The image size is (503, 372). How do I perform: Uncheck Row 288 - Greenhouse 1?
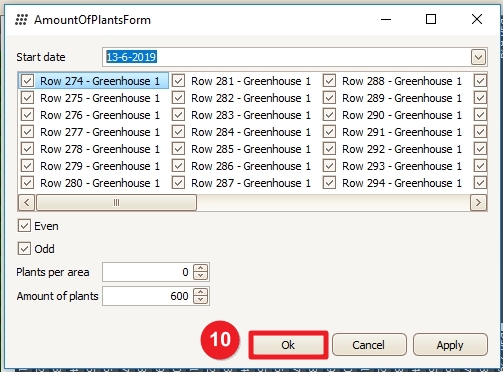coord(329,81)
